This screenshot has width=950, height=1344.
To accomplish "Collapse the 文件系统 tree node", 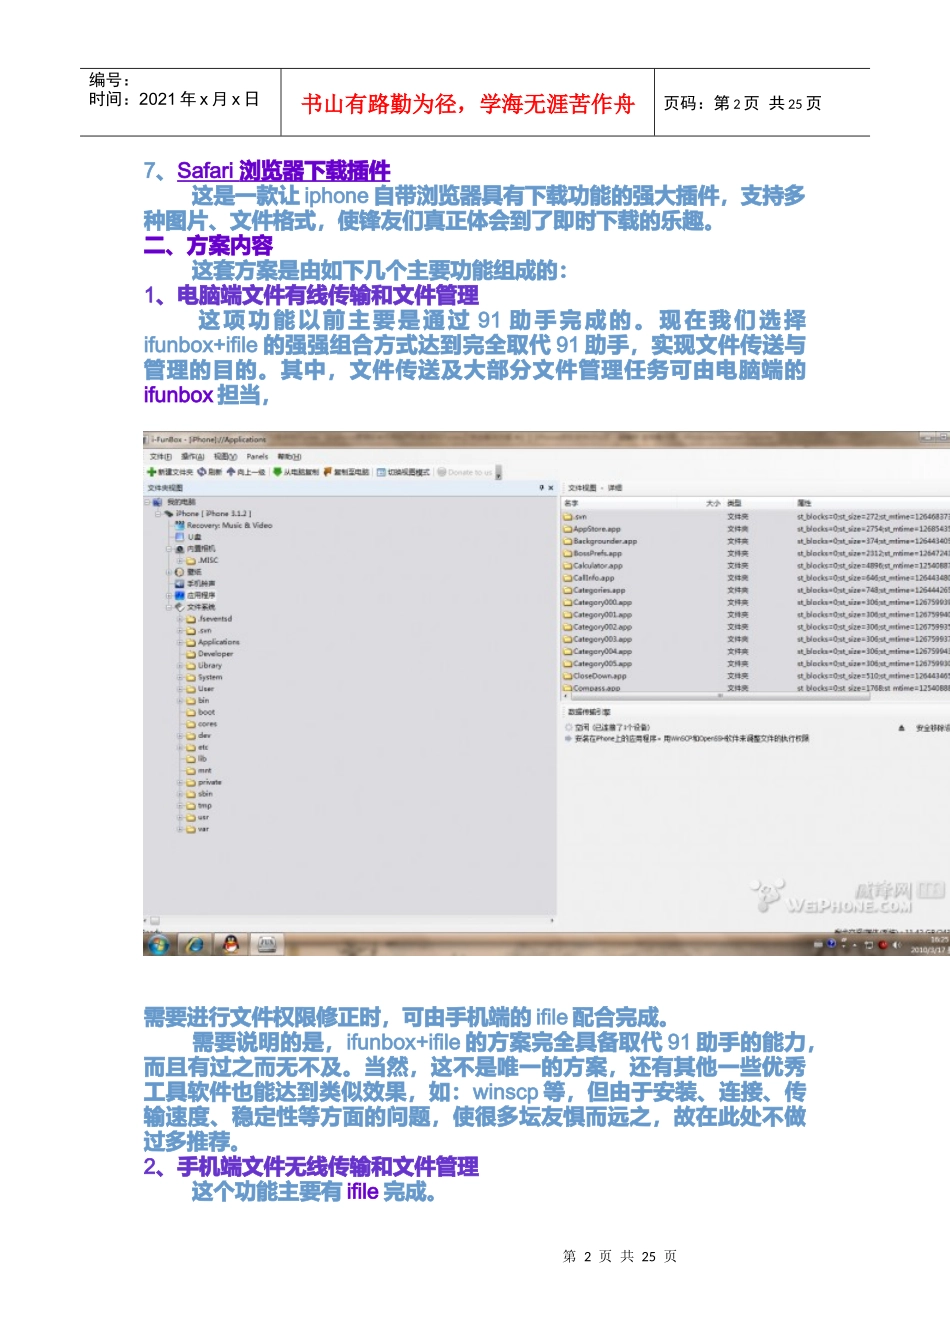I will [x=169, y=607].
